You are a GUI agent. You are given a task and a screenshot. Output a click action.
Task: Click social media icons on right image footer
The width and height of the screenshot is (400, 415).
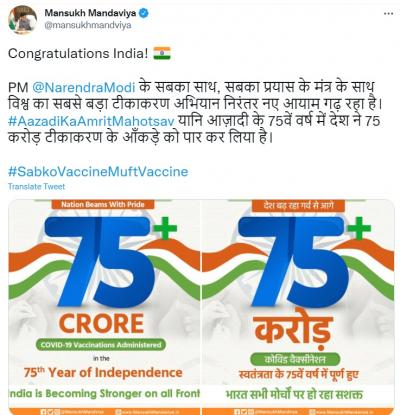point(245,412)
